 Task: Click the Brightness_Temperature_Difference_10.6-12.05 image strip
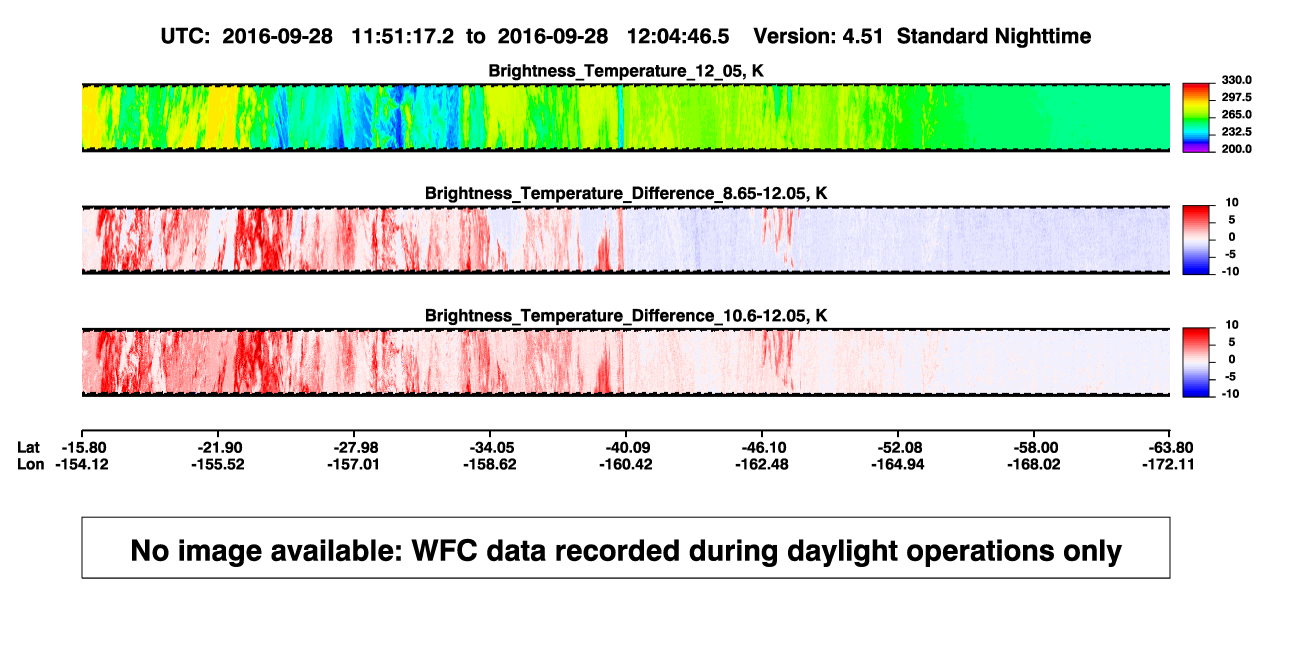click(626, 362)
